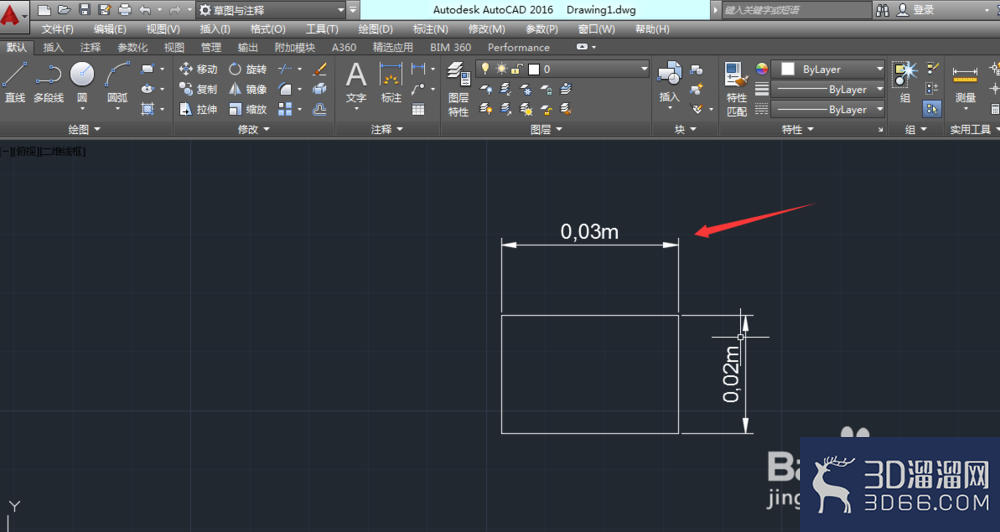Open the Text (文字) annotation tool
Viewport: 1000px width, 532px height.
point(356,83)
